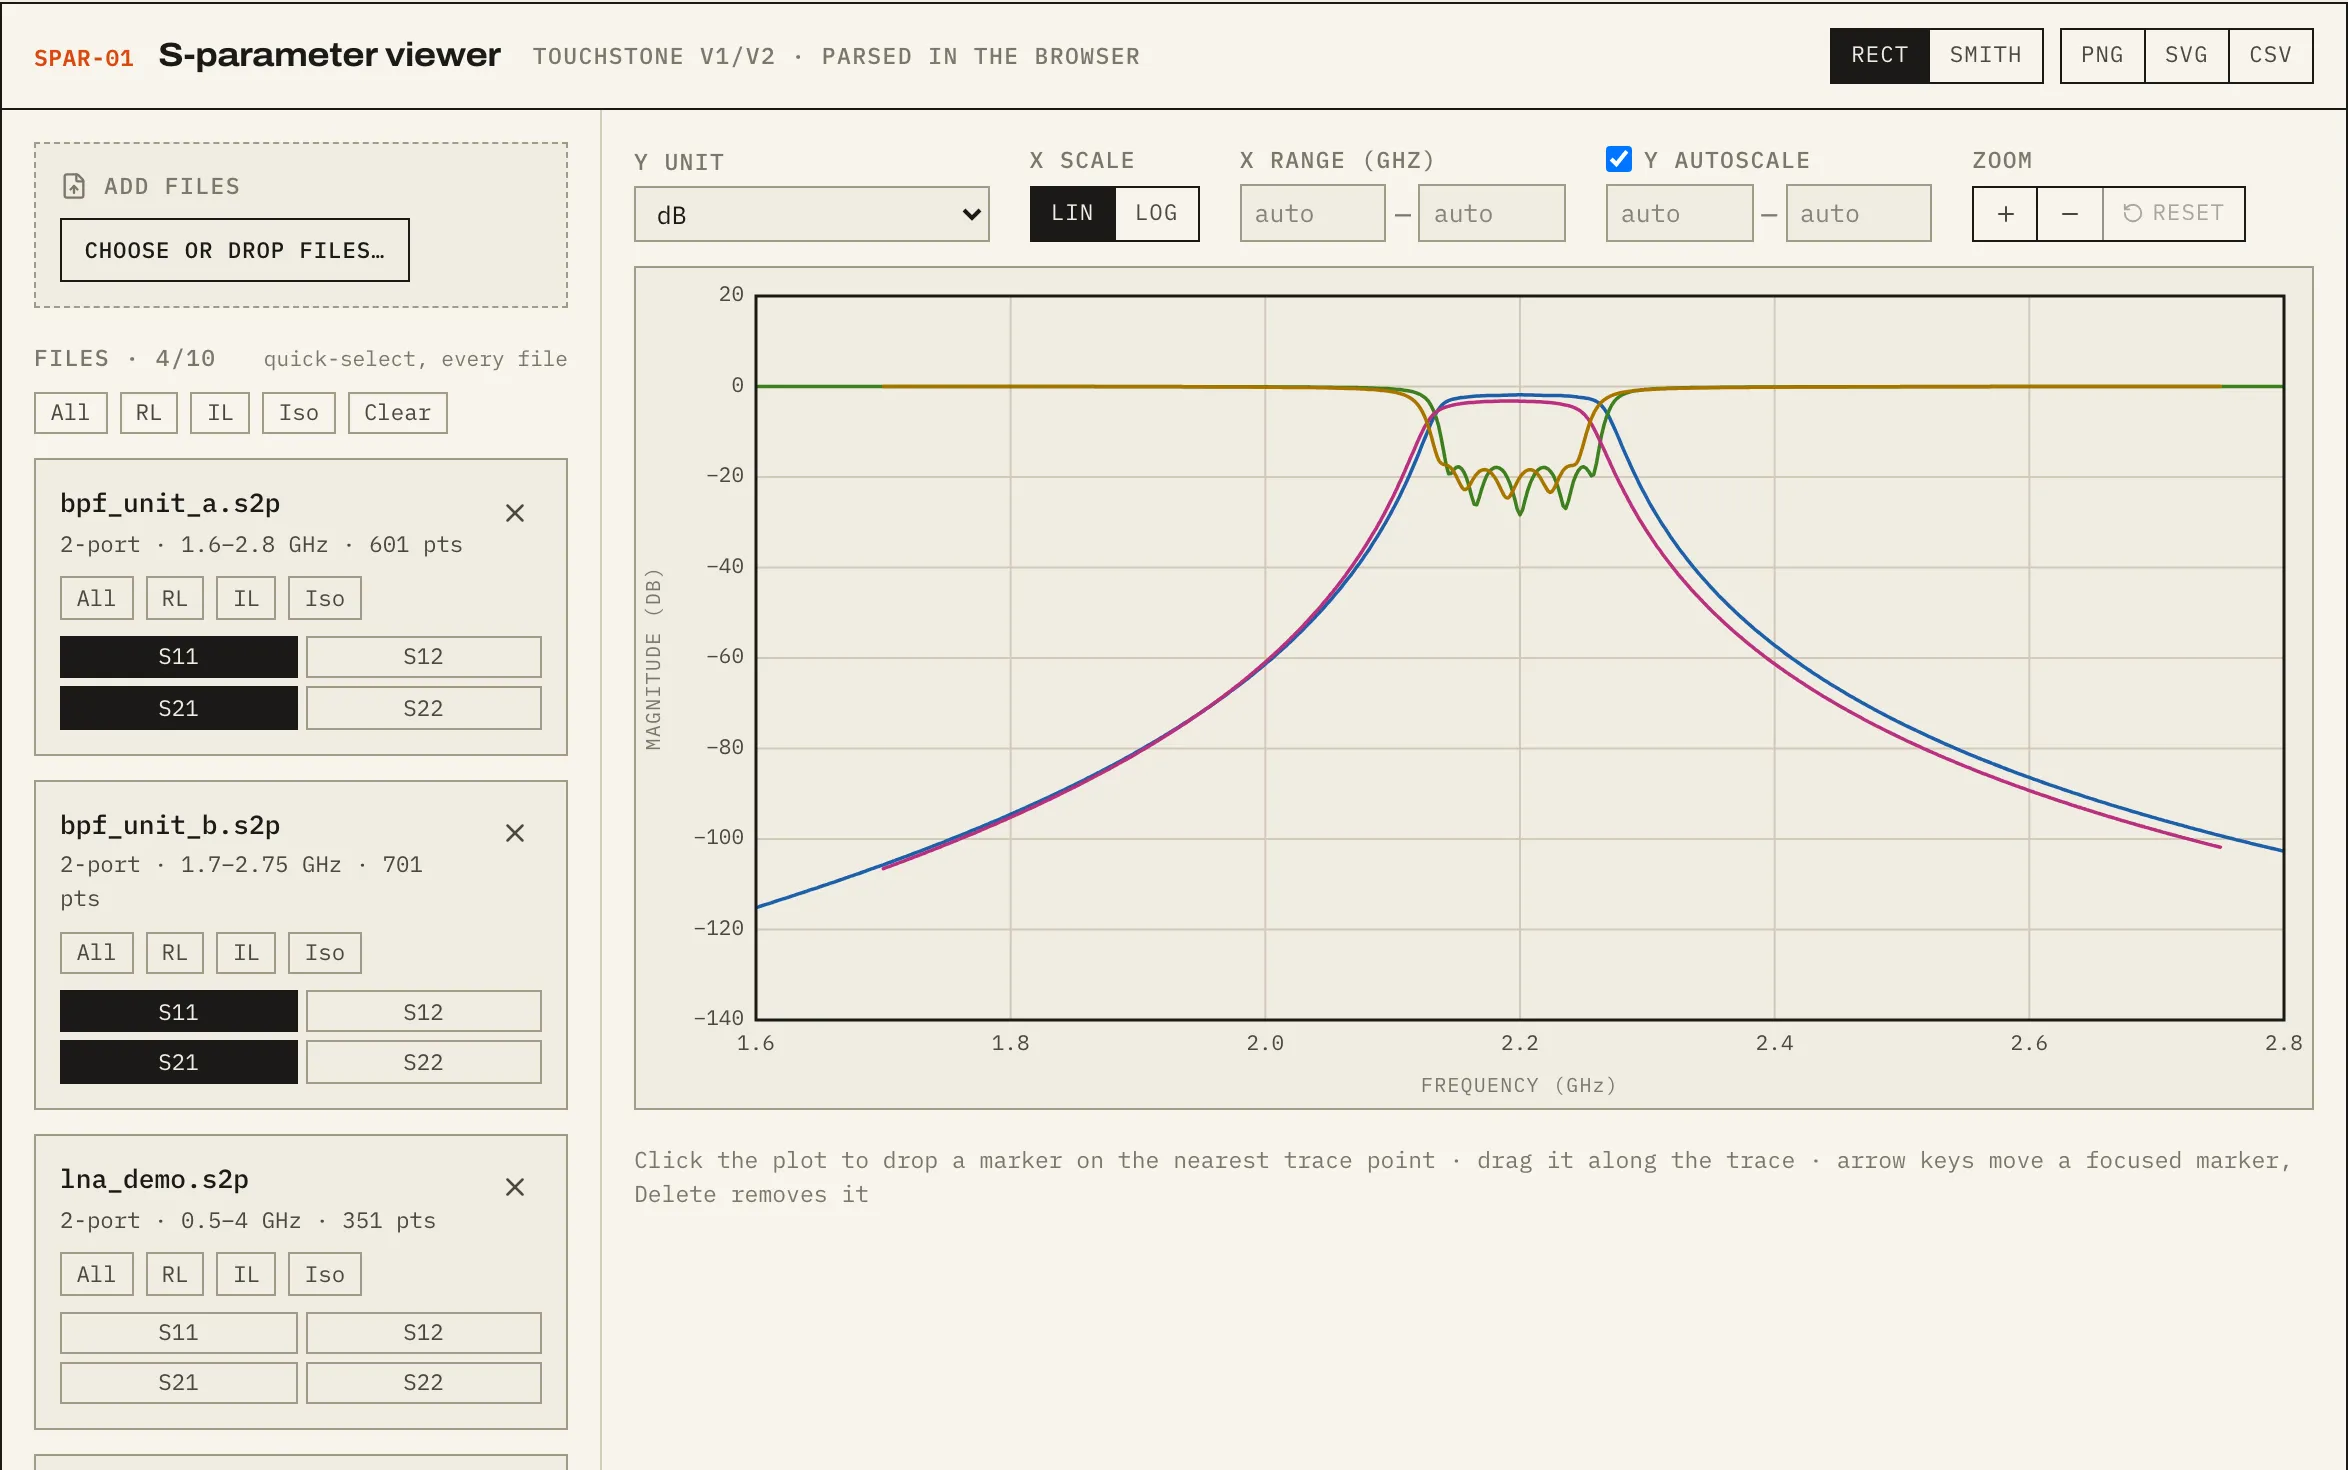
Task: Click the add files upload icon
Action: point(74,186)
